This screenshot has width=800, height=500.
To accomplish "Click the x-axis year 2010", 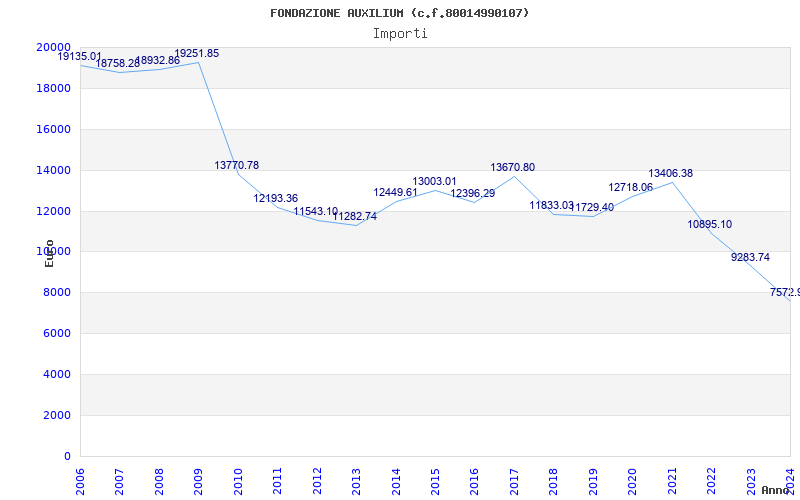I will click(238, 481).
